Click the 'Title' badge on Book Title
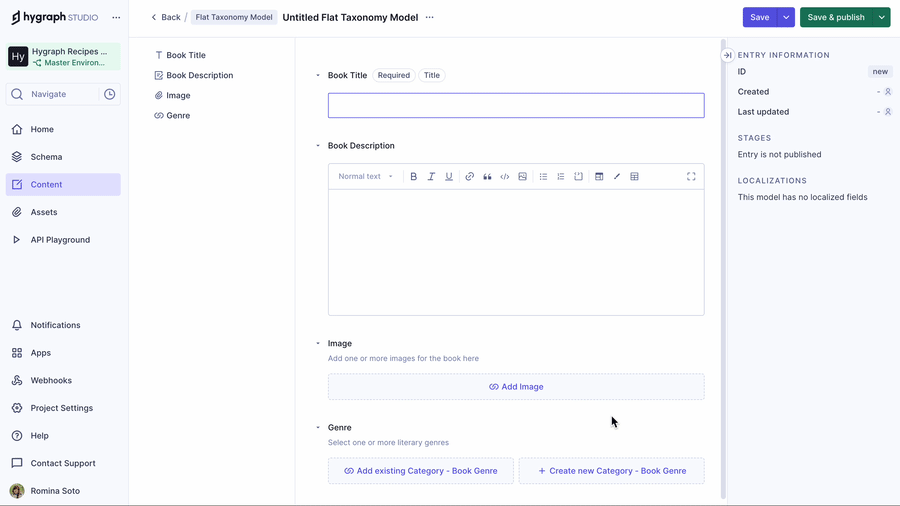The width and height of the screenshot is (900, 506). 432,75
